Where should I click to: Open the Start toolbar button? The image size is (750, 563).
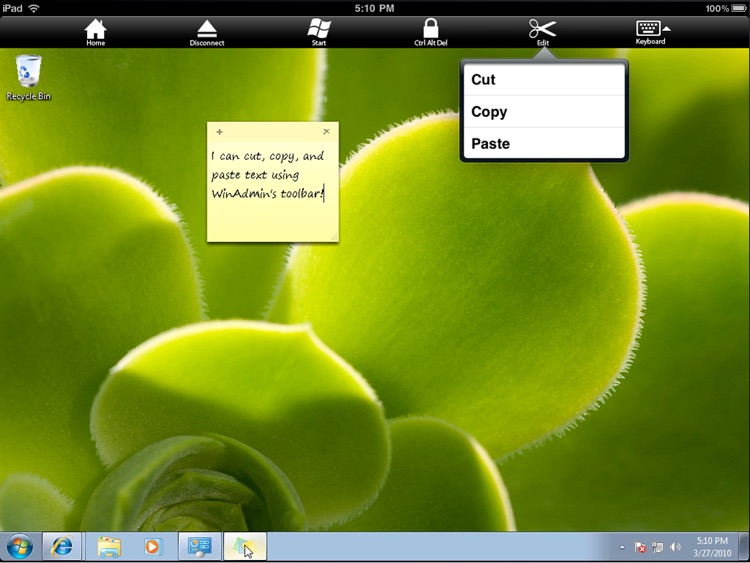pyautogui.click(x=319, y=32)
